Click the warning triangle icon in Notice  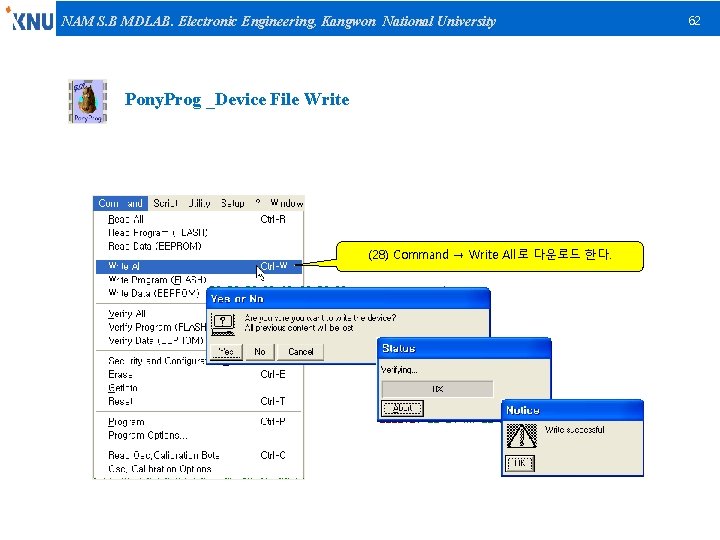[x=522, y=436]
